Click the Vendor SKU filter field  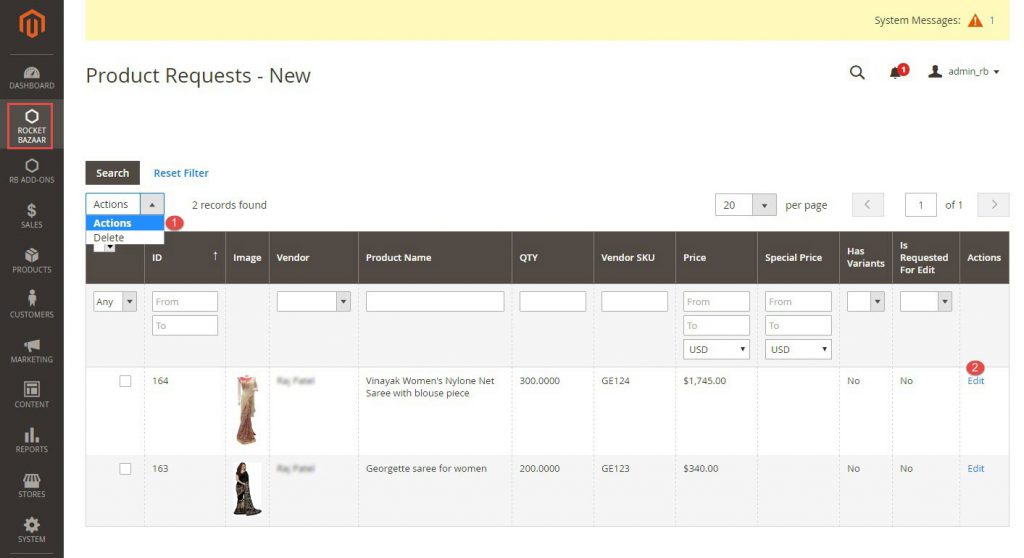pos(634,301)
